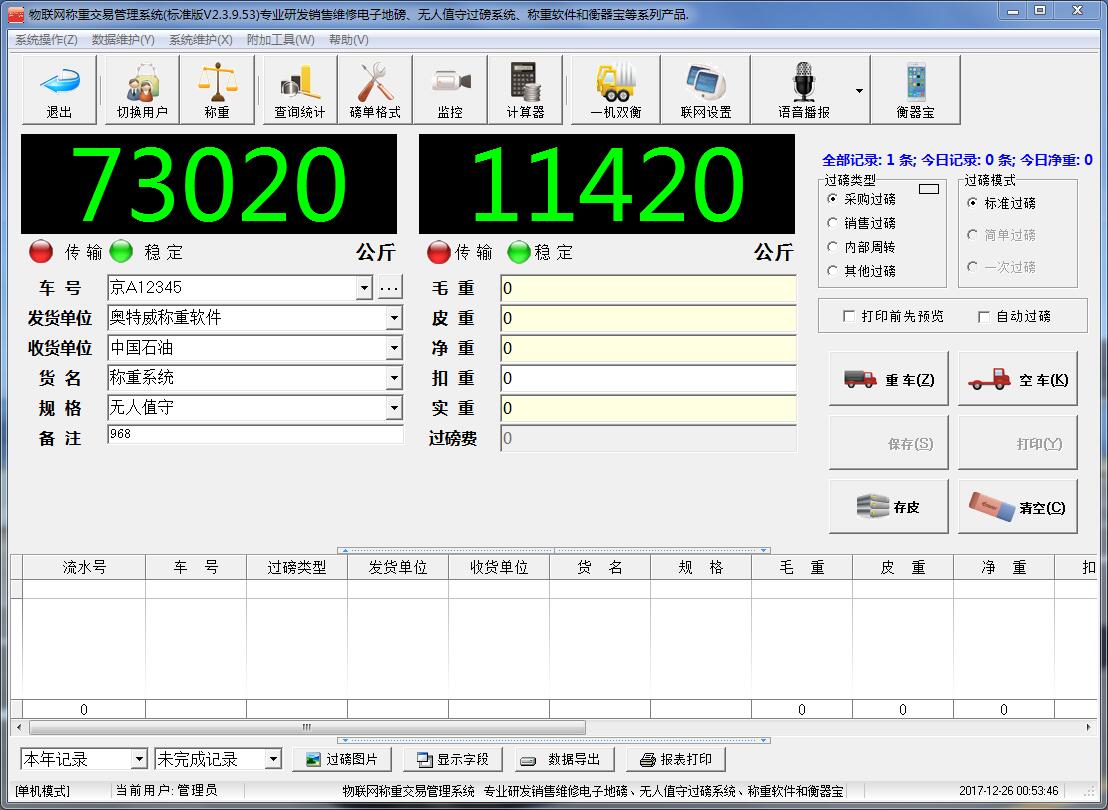Open the 计算器 calculator
The height and width of the screenshot is (810, 1108).
(525, 89)
